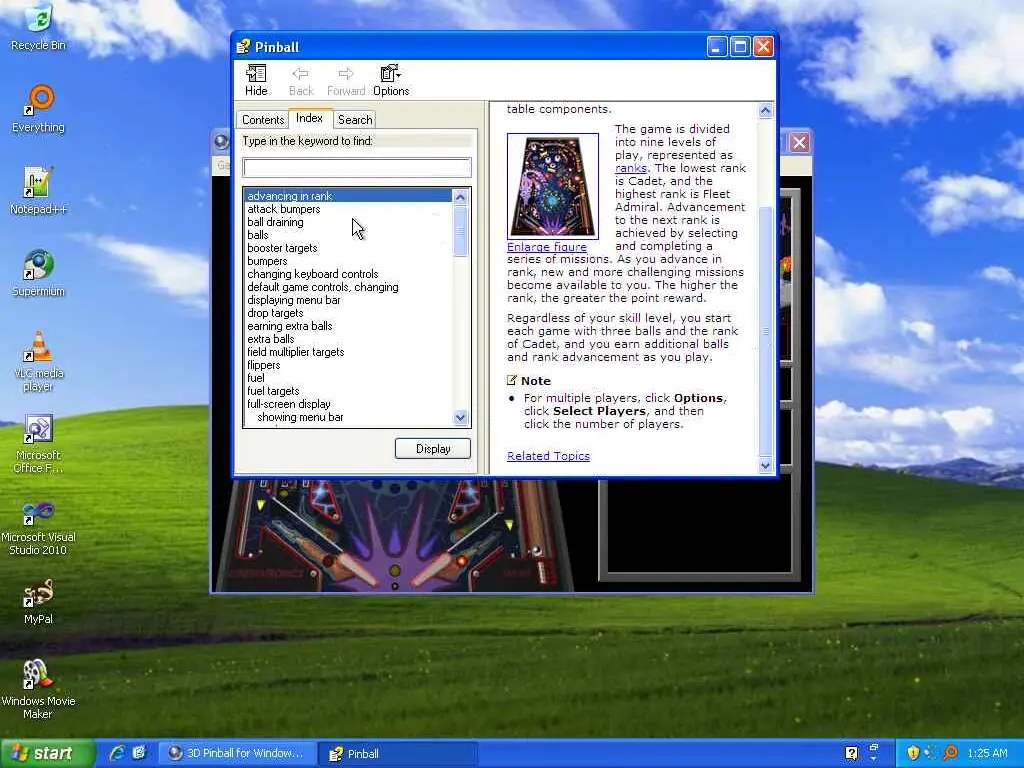Open the 'Related Topics' link
1024x768 pixels.
(548, 456)
